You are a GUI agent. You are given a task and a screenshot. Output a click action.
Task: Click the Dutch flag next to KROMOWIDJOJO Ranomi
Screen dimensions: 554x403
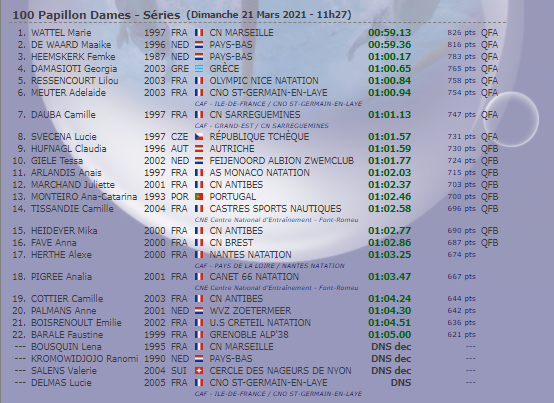click(x=199, y=359)
